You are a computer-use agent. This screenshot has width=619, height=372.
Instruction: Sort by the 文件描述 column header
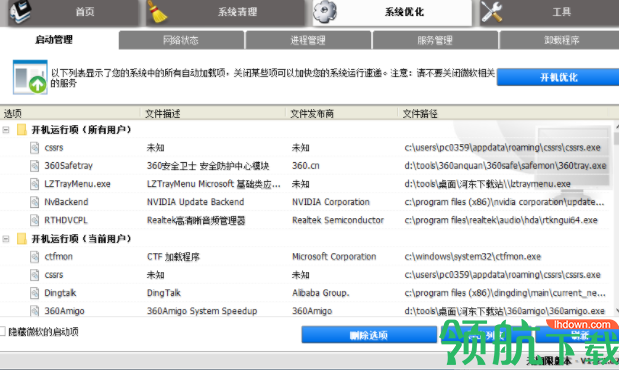(213, 114)
